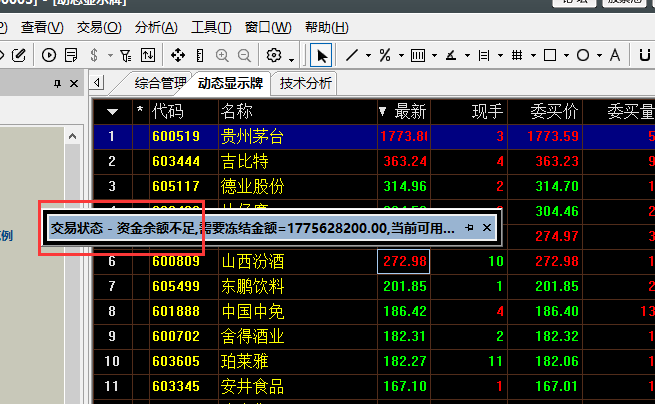The width and height of the screenshot is (655, 404).
Task: Switch to the 动态显示牌 tab
Action: pyautogui.click(x=230, y=83)
